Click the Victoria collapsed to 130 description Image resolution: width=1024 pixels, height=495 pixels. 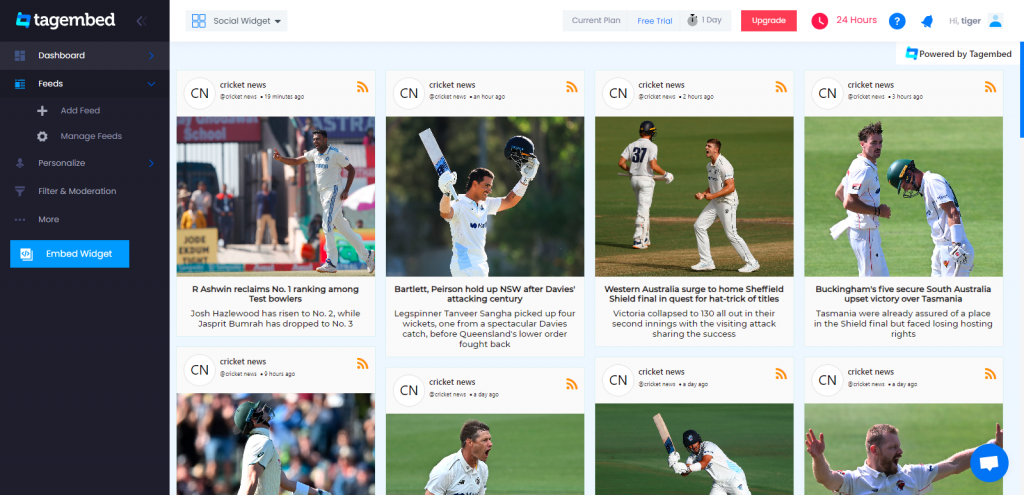[694, 324]
